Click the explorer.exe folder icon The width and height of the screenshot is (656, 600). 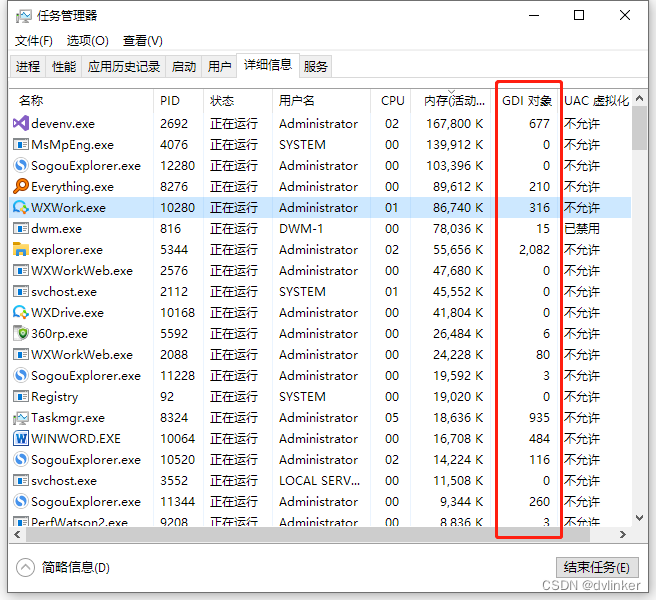(x=20, y=249)
